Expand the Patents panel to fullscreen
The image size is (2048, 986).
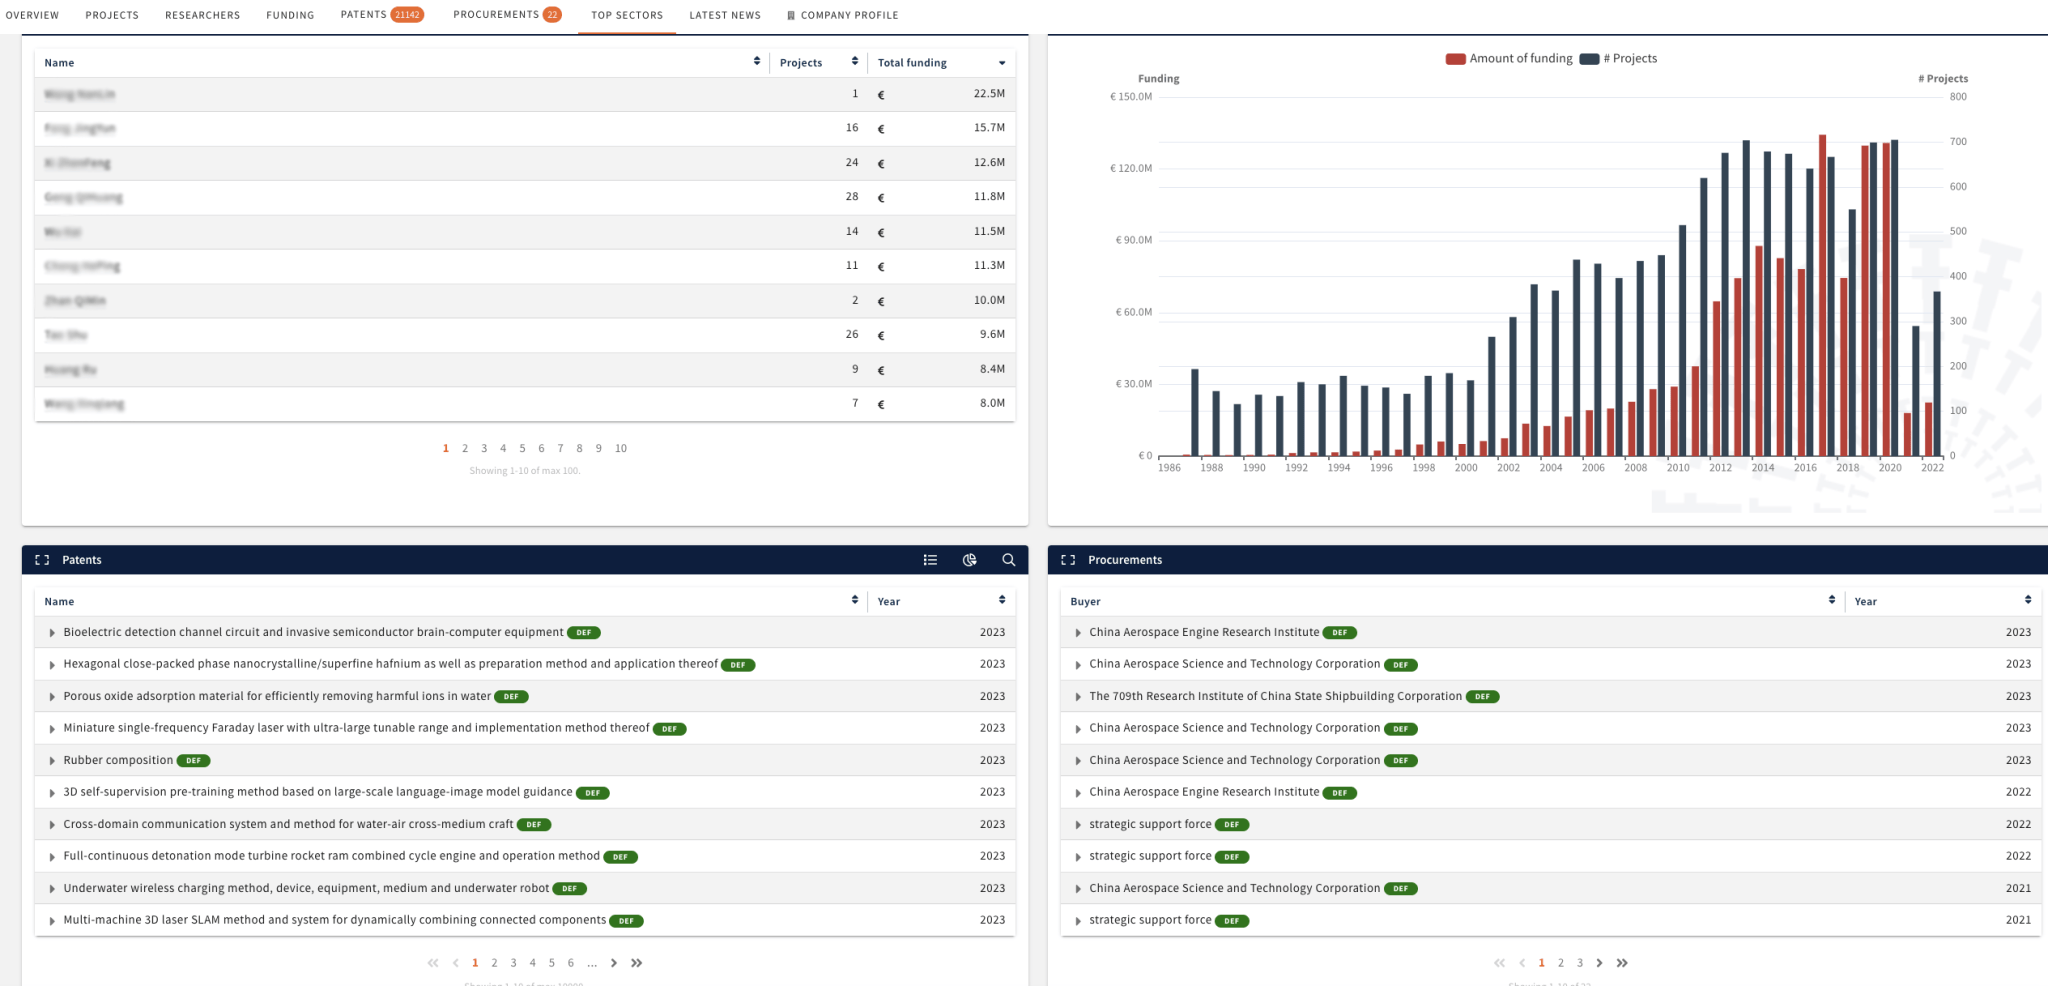pyautogui.click(x=42, y=560)
